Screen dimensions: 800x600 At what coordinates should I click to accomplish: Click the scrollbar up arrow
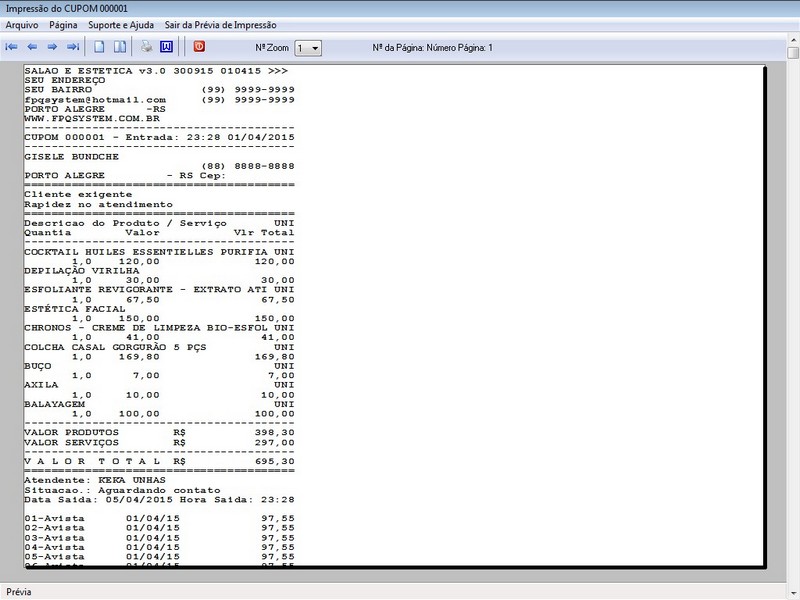[x=793, y=39]
